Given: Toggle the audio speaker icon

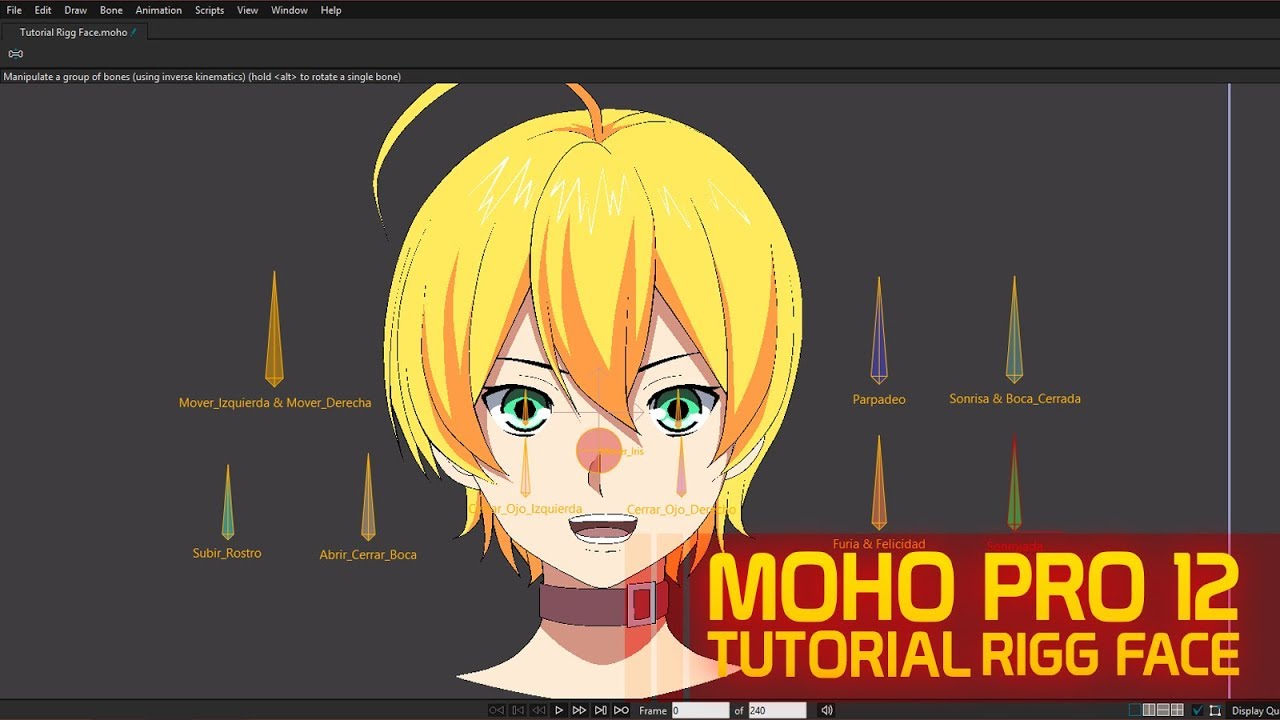Looking at the screenshot, I should pyautogui.click(x=827, y=711).
